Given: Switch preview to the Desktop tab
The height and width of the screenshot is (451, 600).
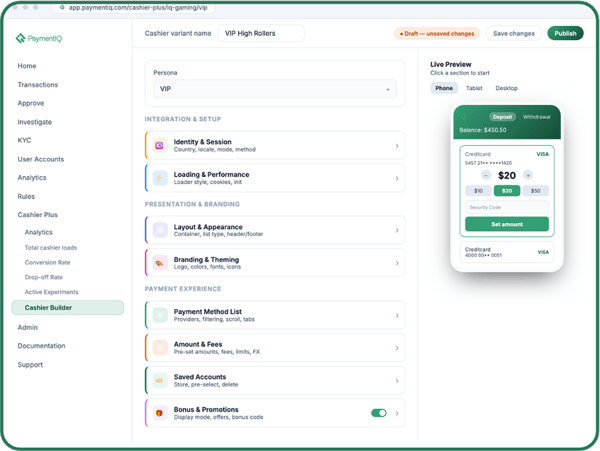Looking at the screenshot, I should [506, 88].
